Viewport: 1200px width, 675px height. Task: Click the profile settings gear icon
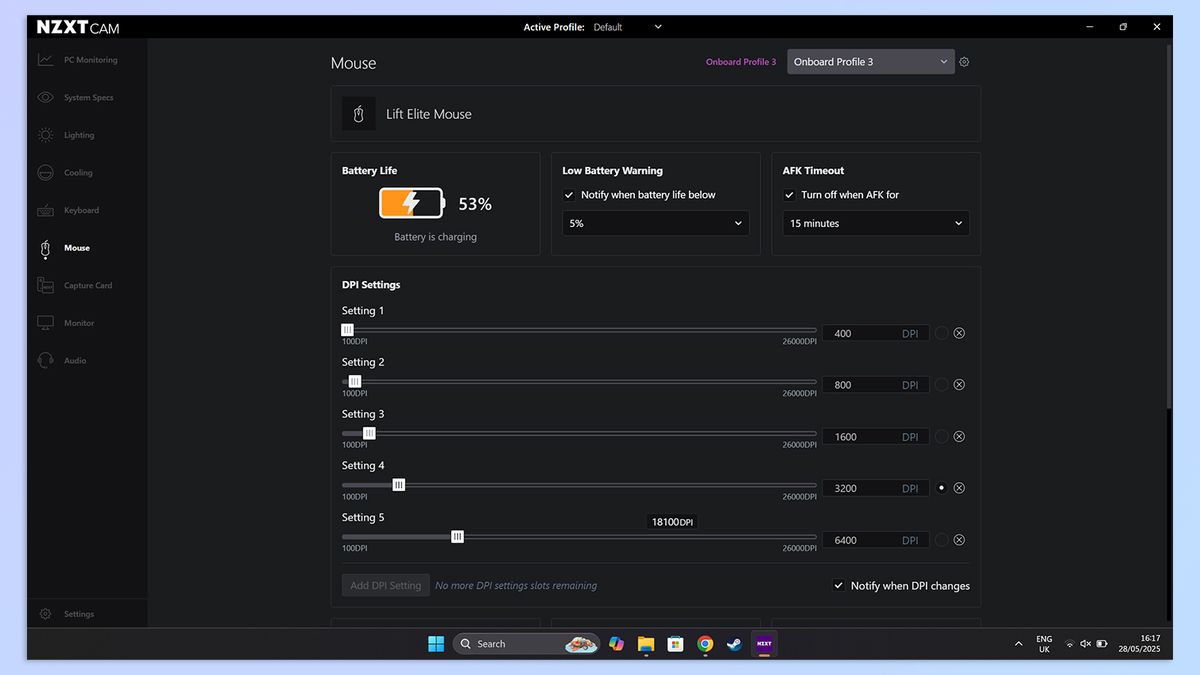point(963,61)
